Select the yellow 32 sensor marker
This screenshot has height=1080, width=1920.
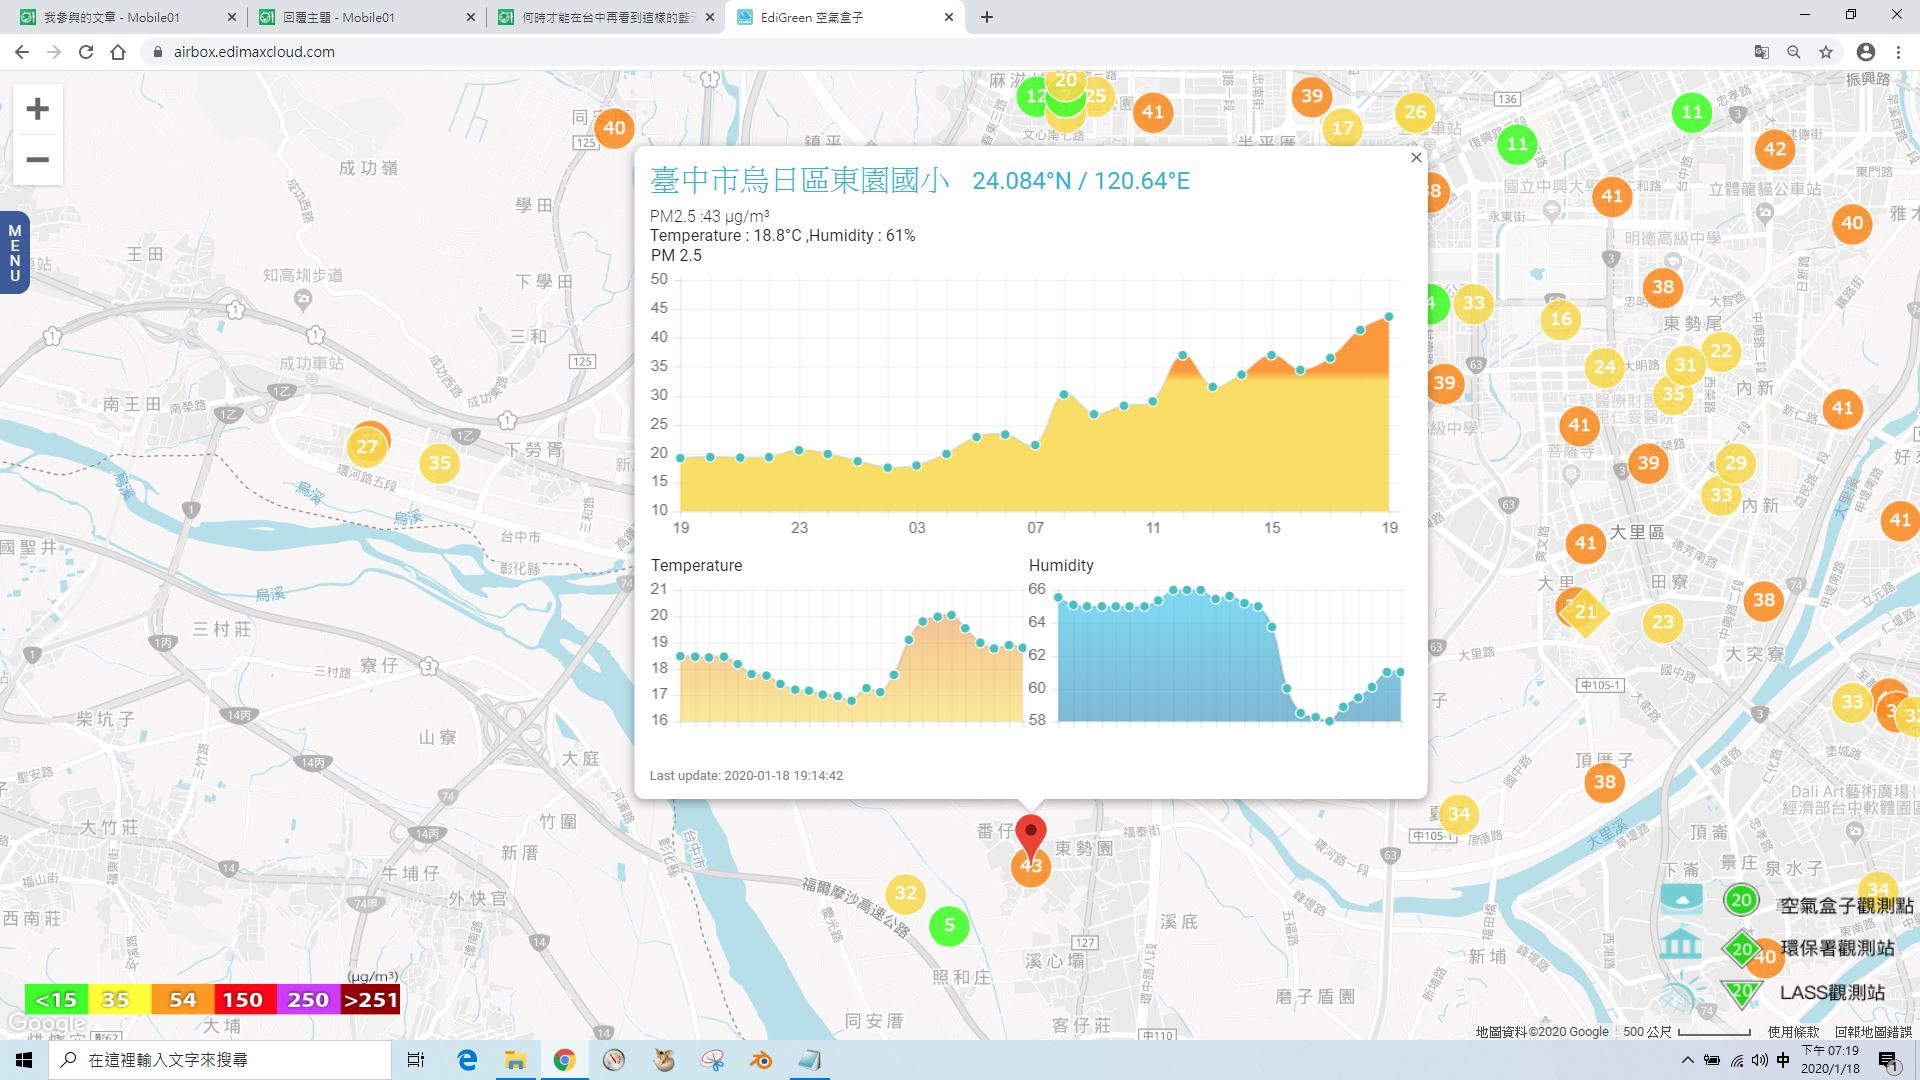coord(905,893)
